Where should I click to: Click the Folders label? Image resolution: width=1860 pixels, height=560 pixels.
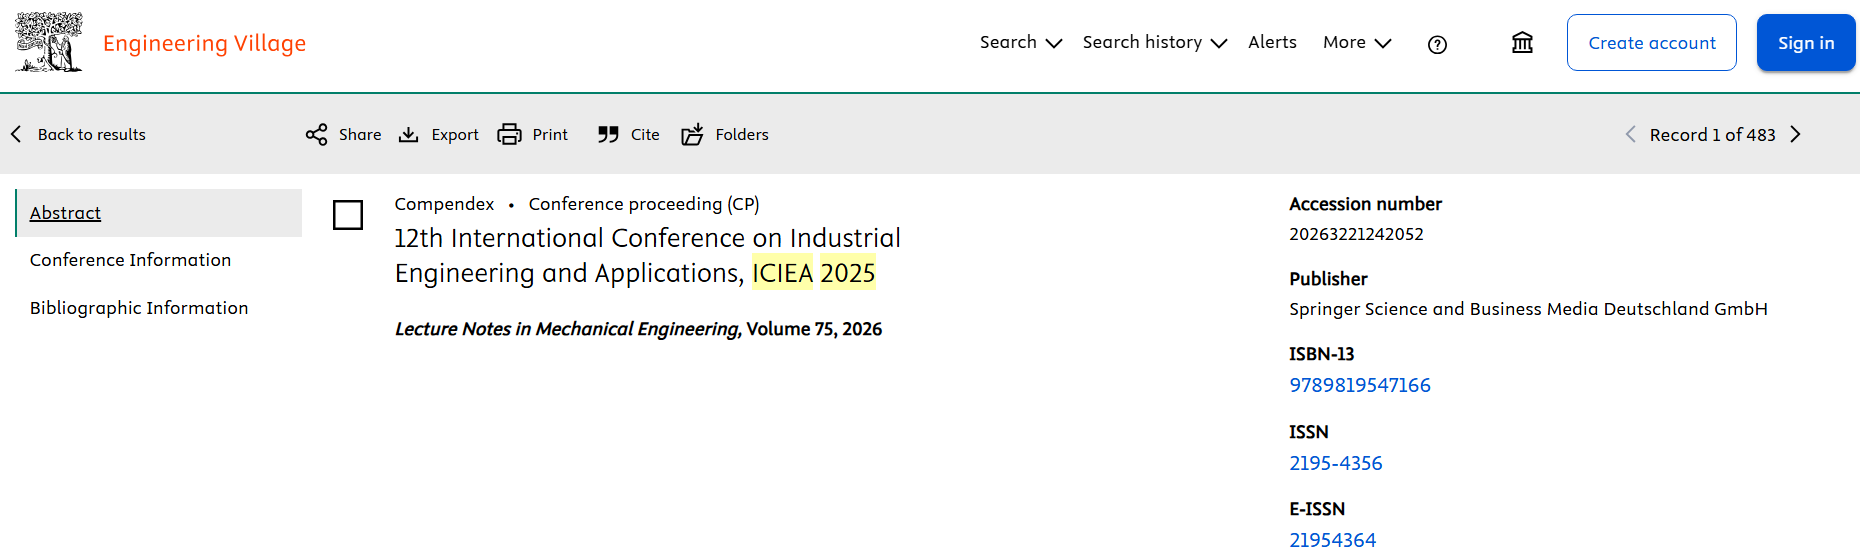click(742, 135)
